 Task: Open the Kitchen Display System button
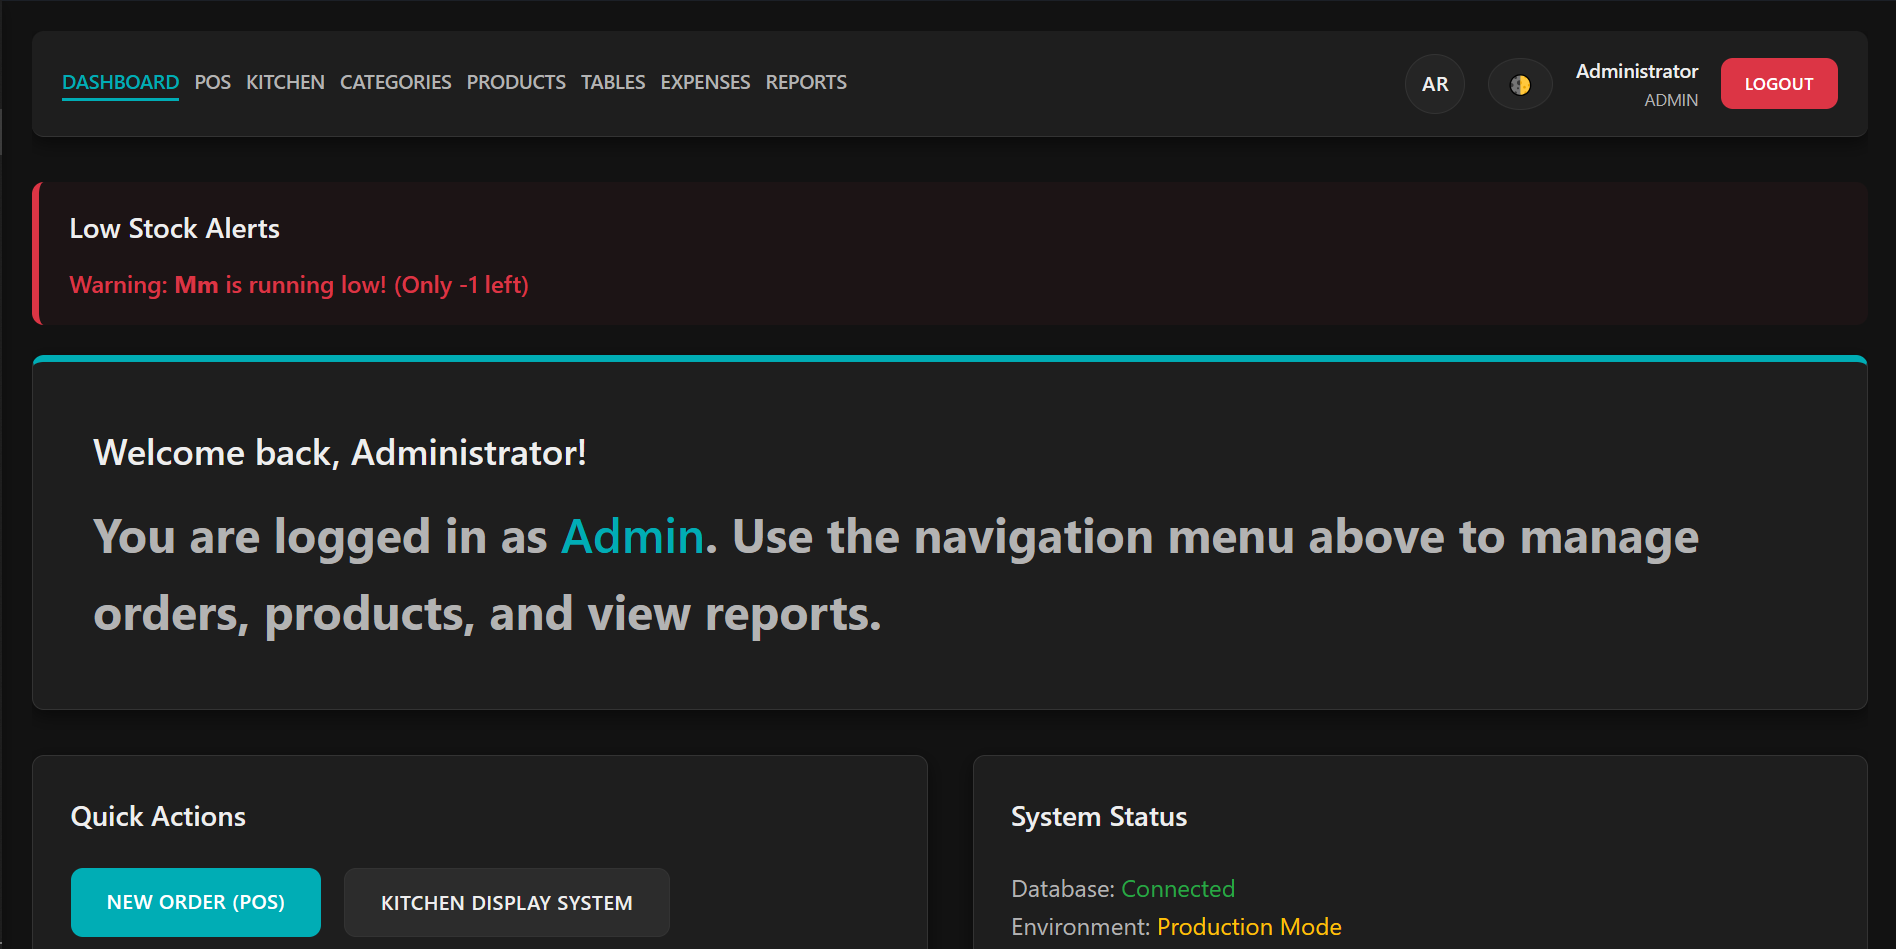pyautogui.click(x=507, y=902)
